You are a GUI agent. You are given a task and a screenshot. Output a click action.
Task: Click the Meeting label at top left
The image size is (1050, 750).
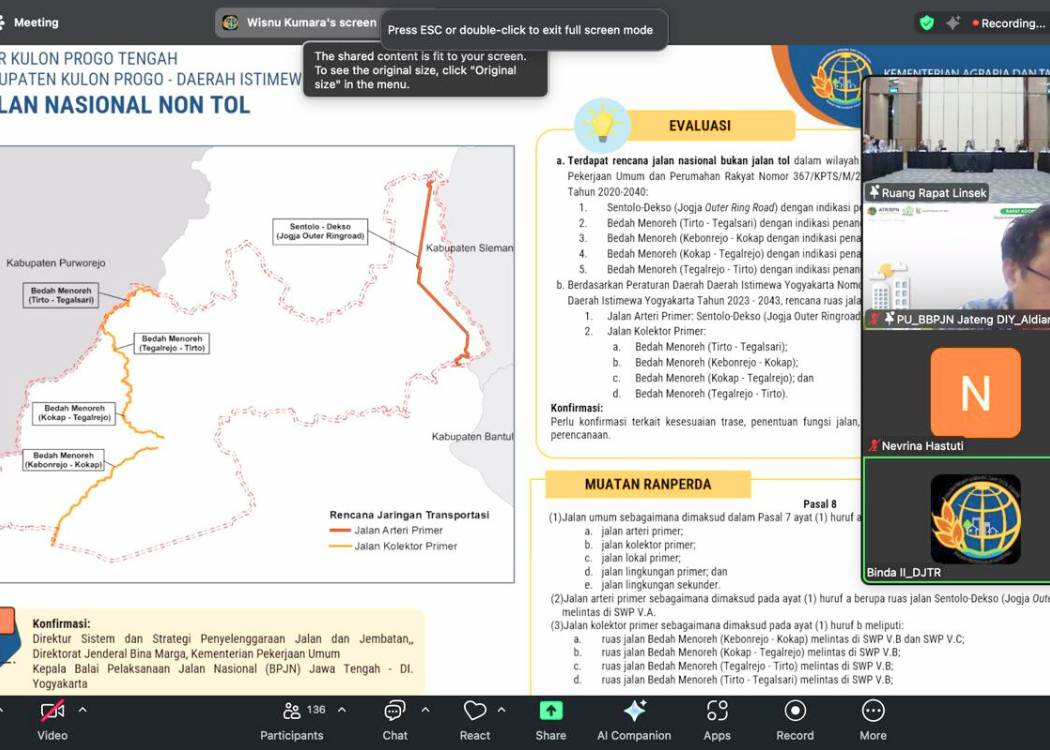point(36,22)
